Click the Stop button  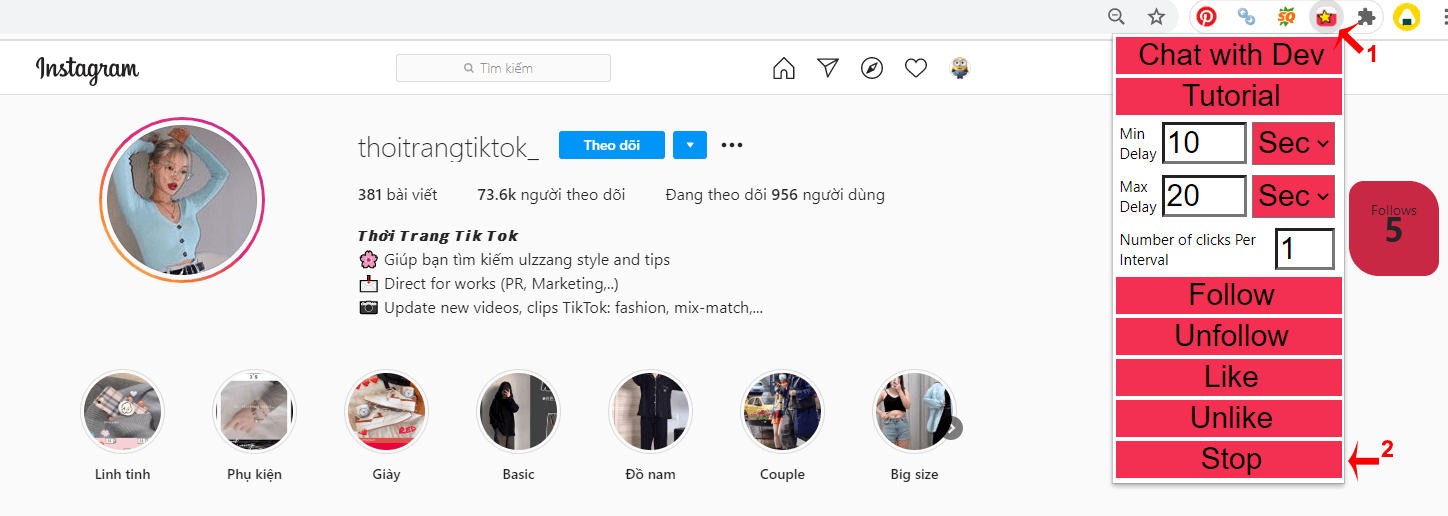[1229, 459]
